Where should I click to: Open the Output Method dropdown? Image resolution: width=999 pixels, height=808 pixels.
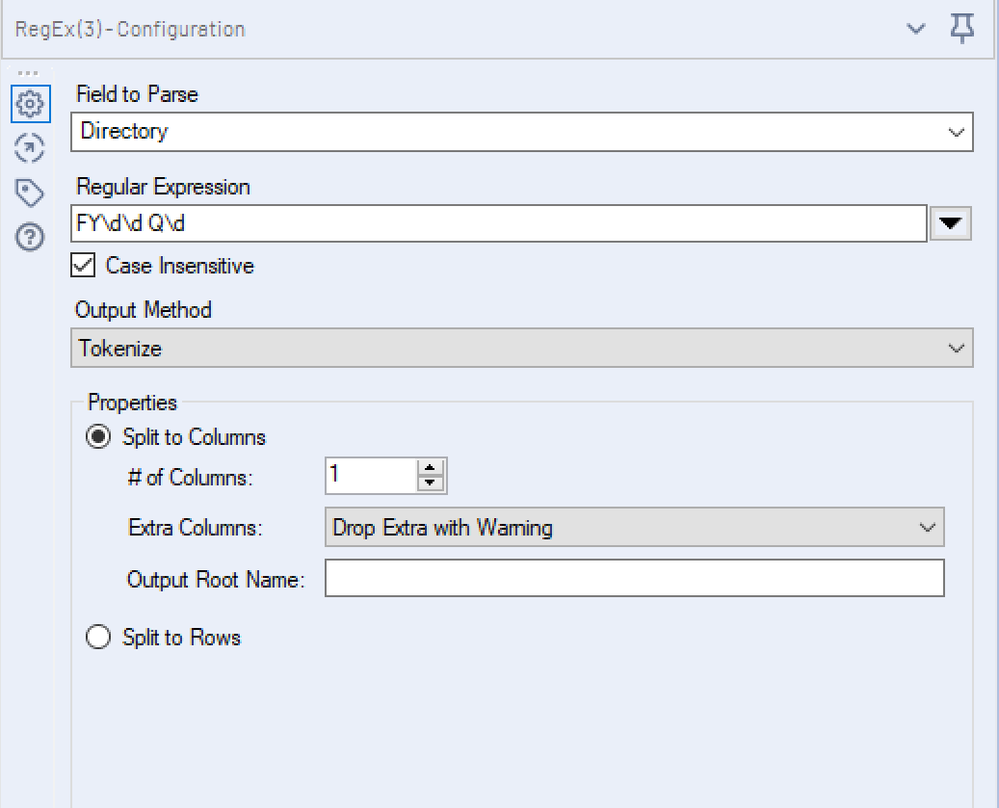pos(521,349)
